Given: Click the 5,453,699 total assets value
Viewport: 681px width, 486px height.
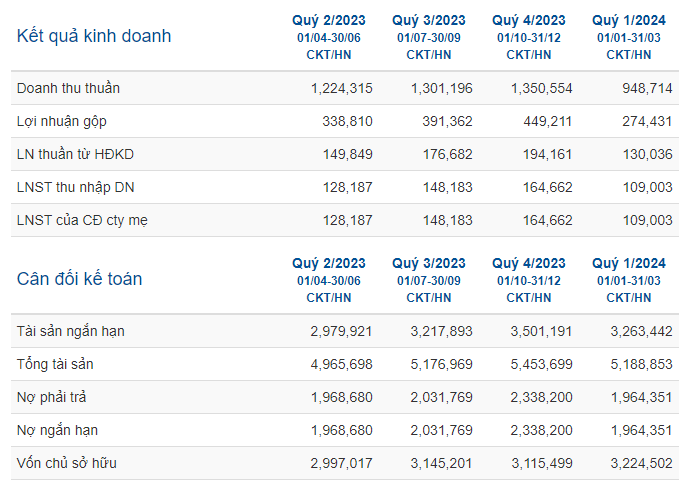Looking at the screenshot, I should pyautogui.click(x=542, y=364).
